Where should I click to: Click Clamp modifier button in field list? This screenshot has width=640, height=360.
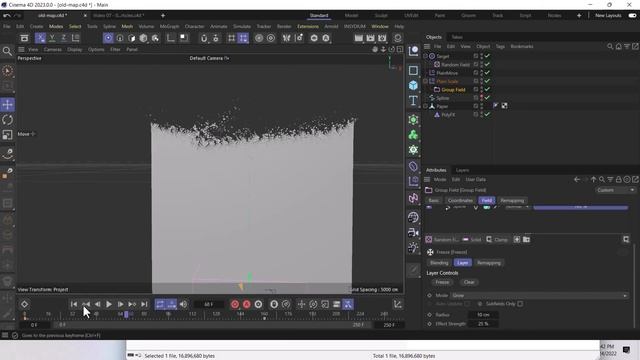coord(497,240)
